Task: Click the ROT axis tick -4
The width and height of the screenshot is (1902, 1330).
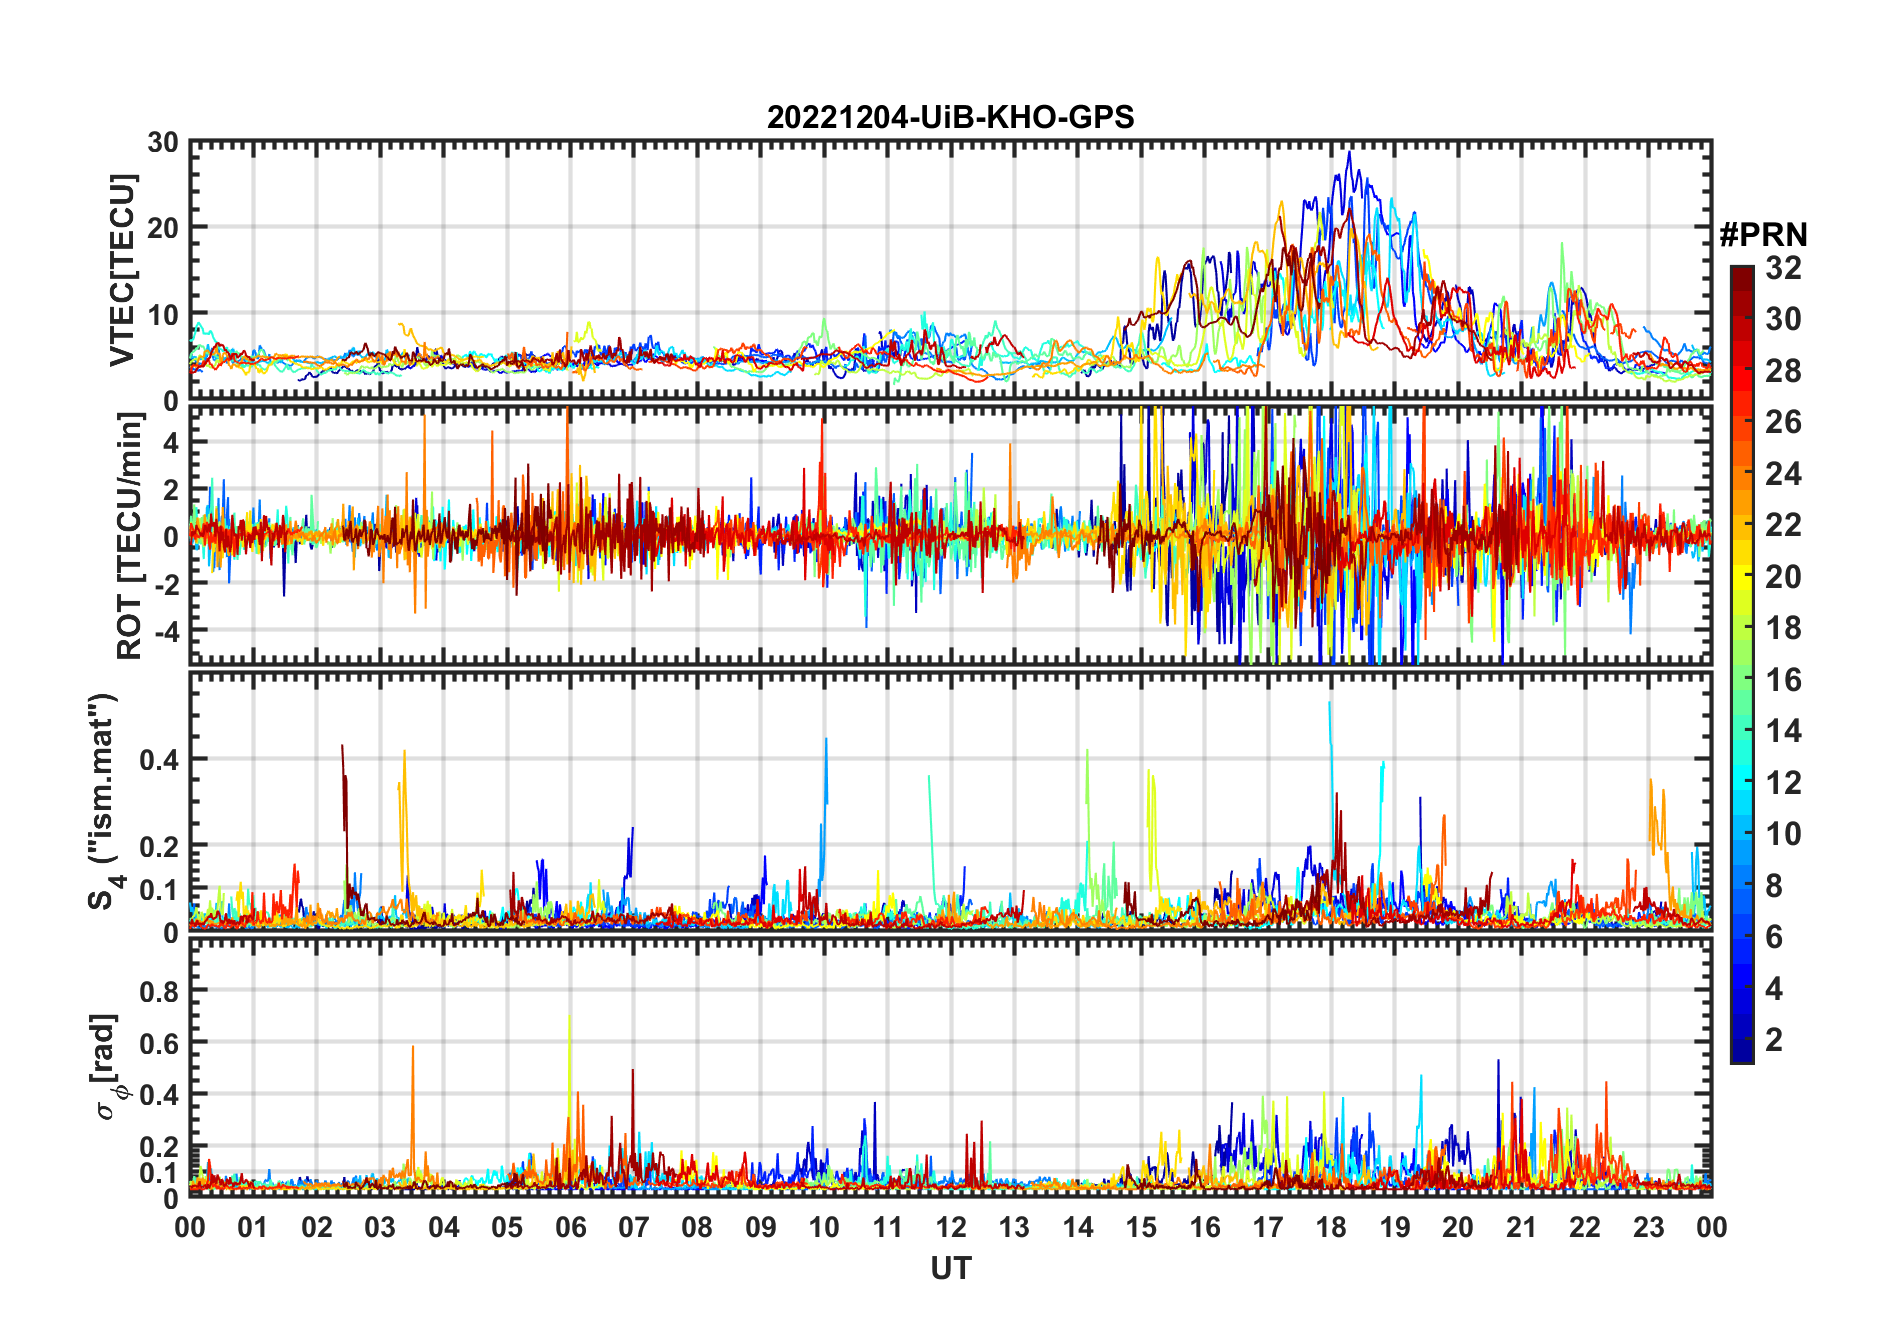Action: 167,631
